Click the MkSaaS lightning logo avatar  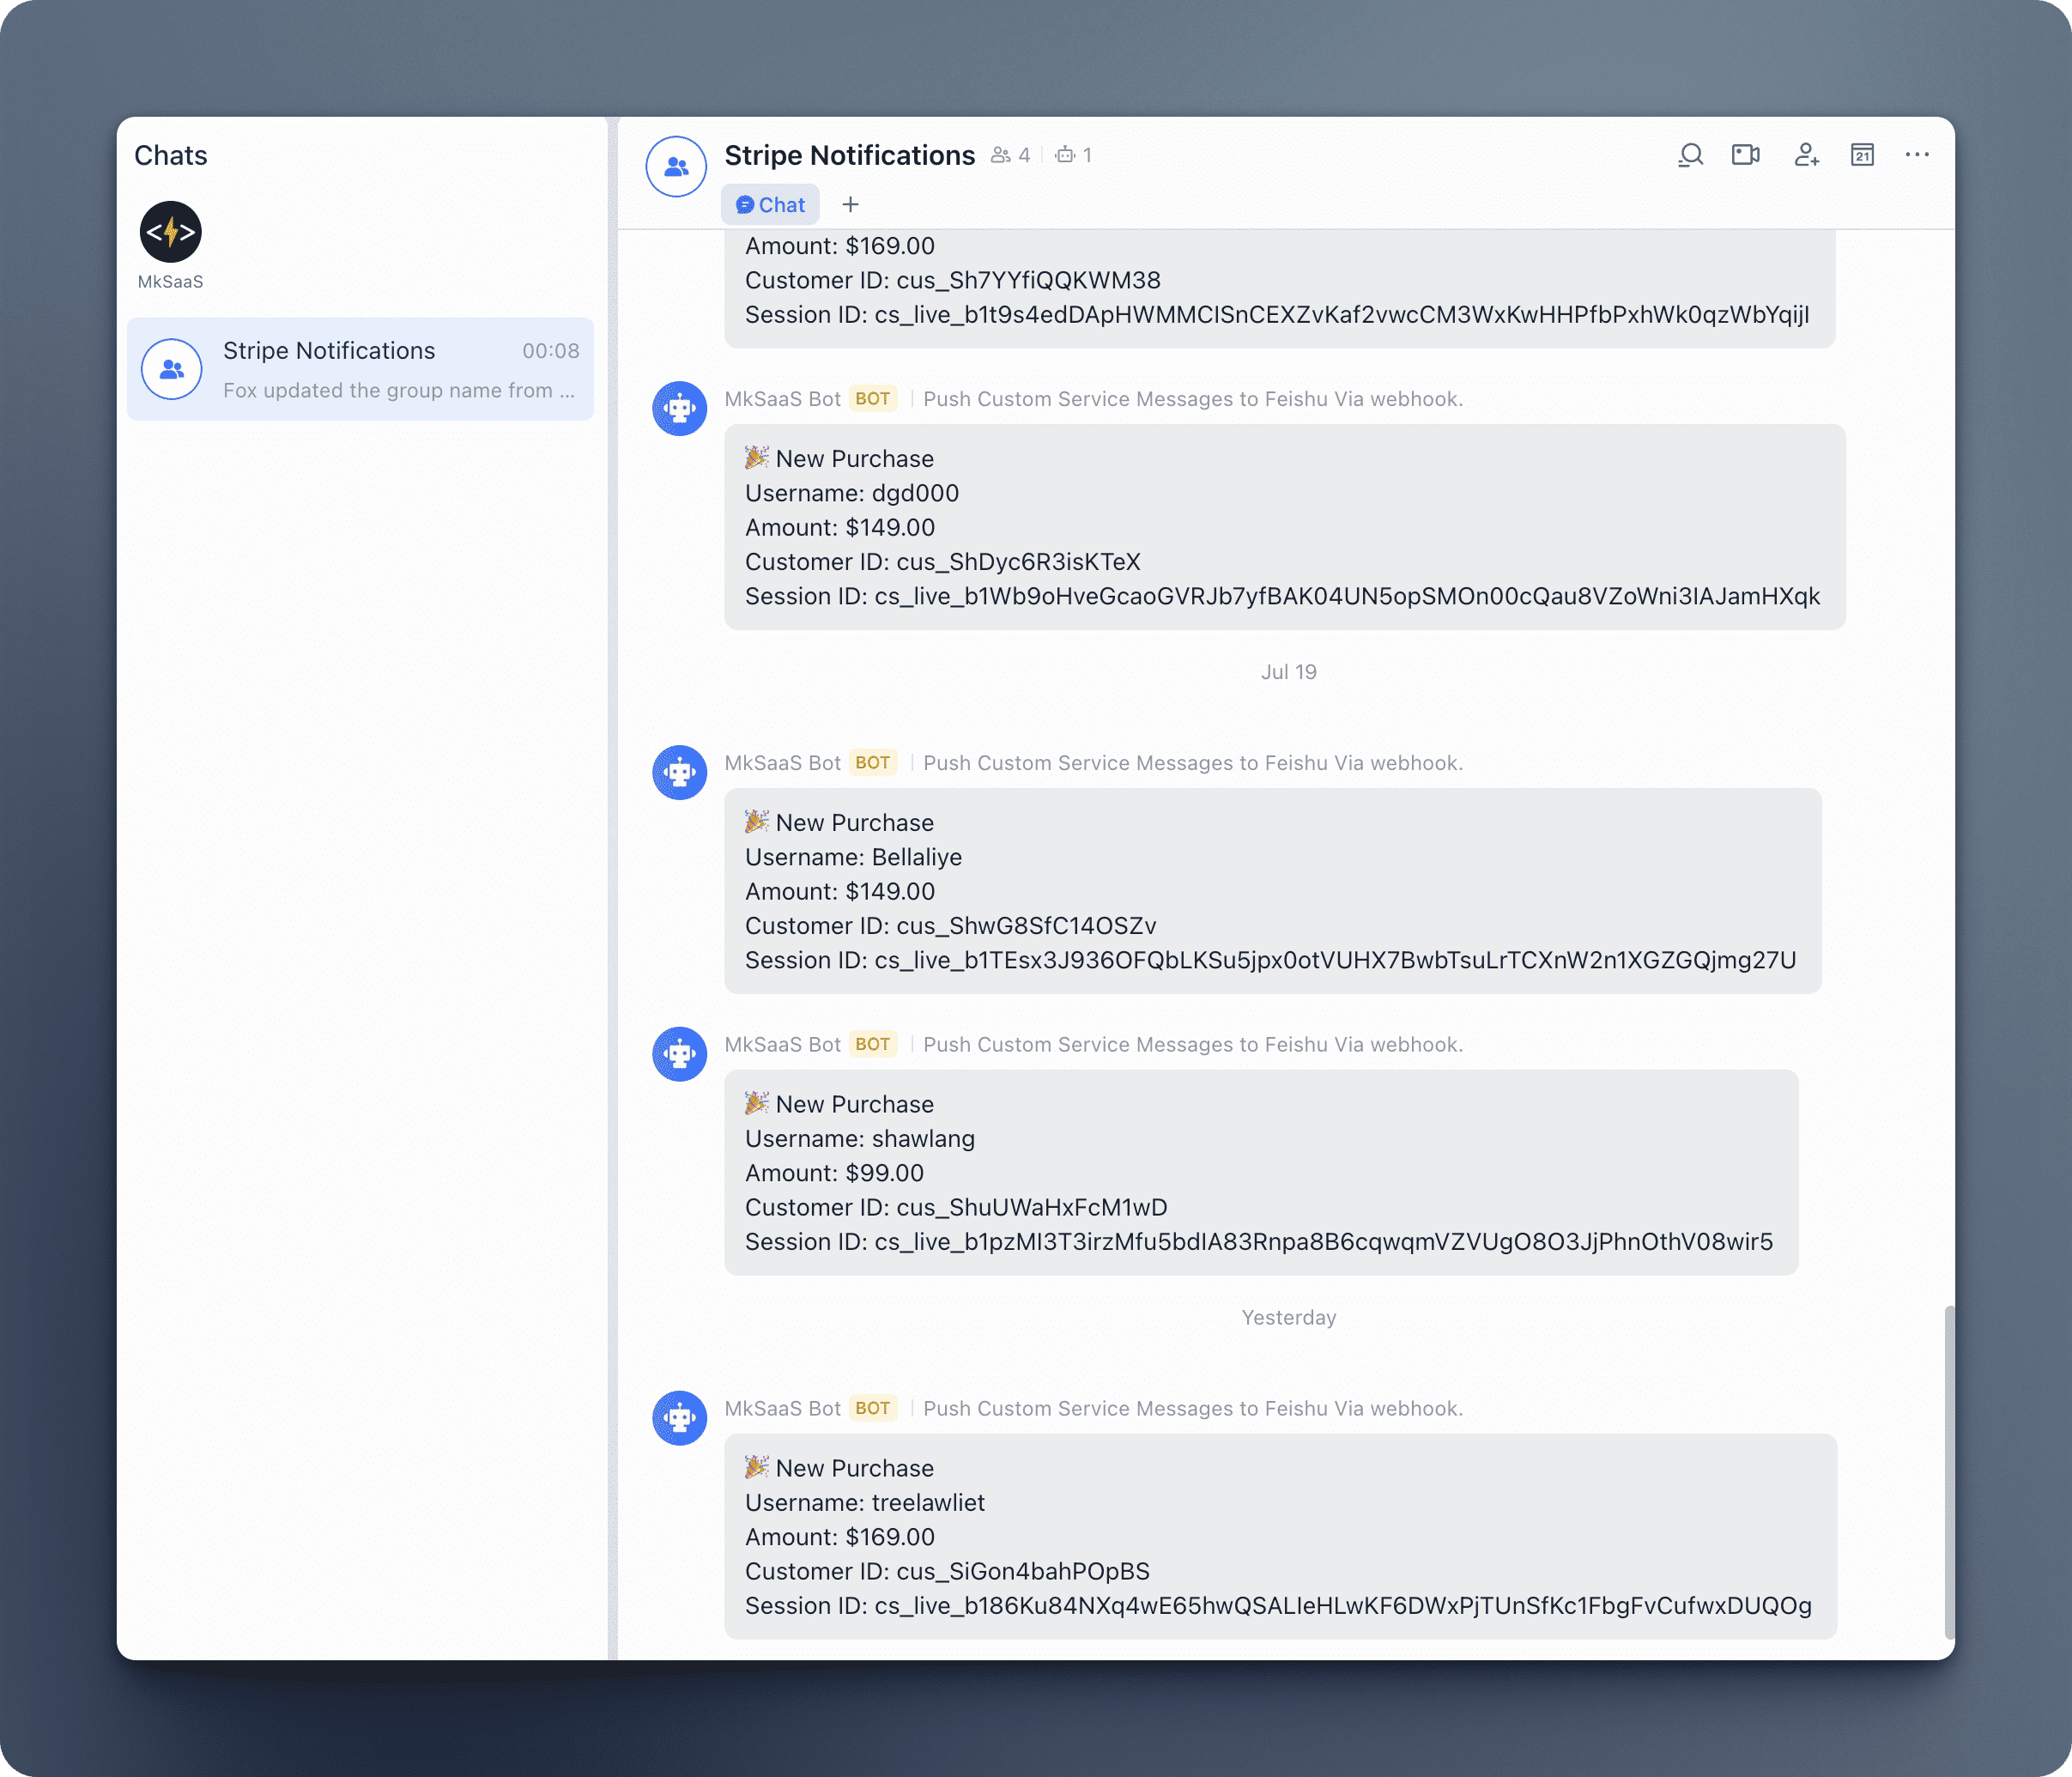171,232
